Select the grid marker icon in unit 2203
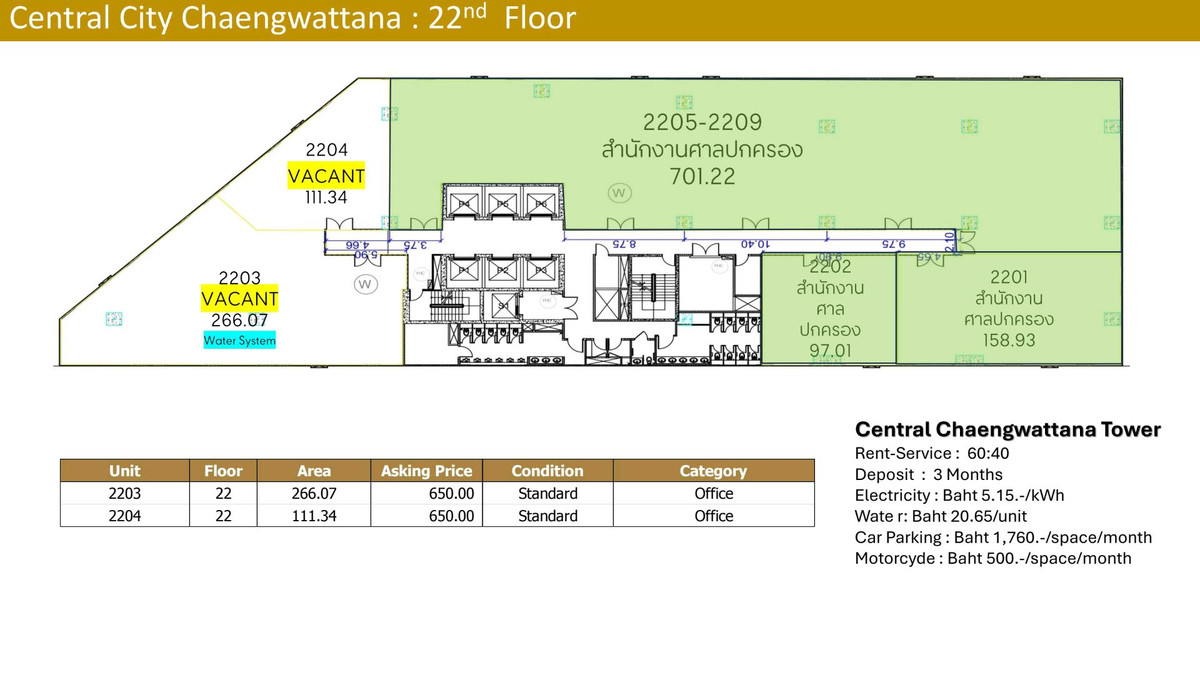 click(x=114, y=318)
